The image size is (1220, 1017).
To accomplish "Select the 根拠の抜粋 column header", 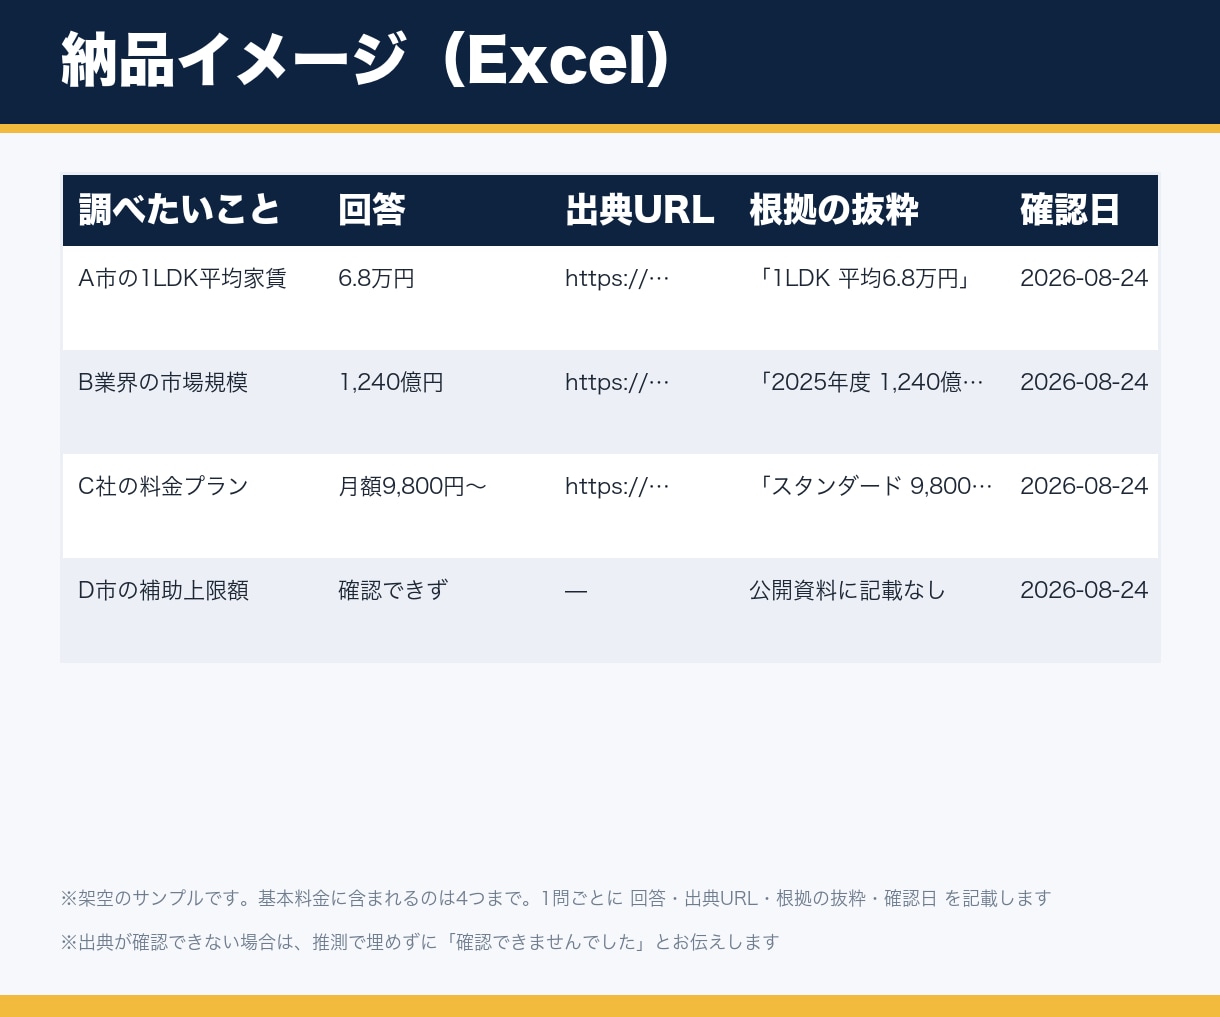I will (833, 210).
